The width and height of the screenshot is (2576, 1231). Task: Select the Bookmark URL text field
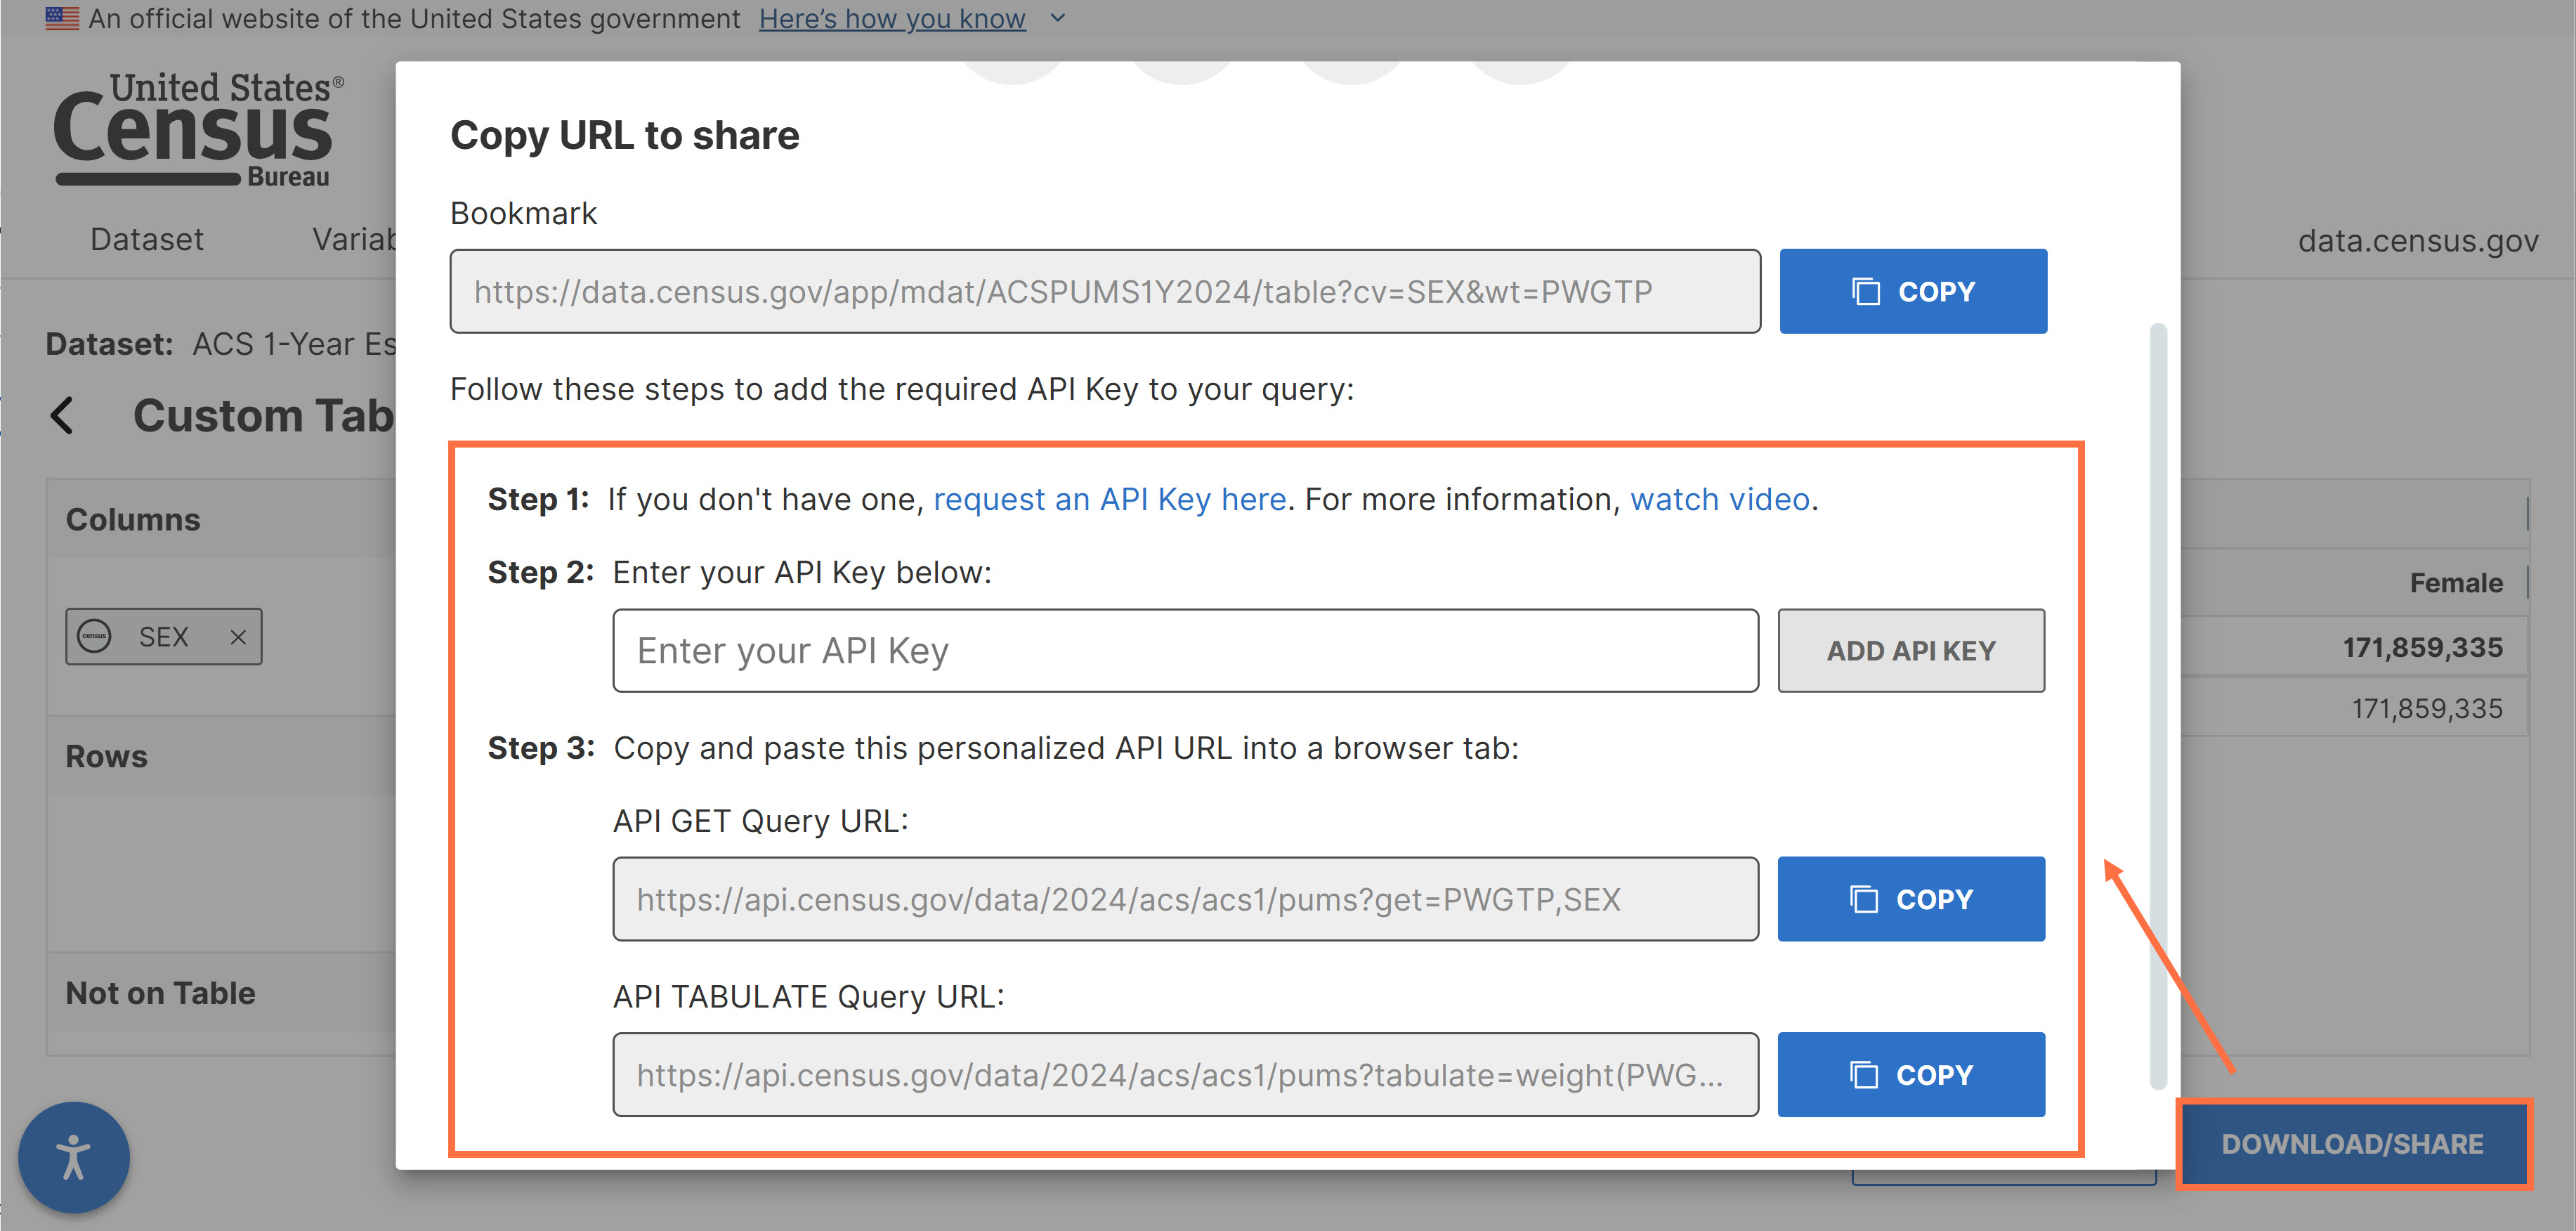(x=1105, y=291)
